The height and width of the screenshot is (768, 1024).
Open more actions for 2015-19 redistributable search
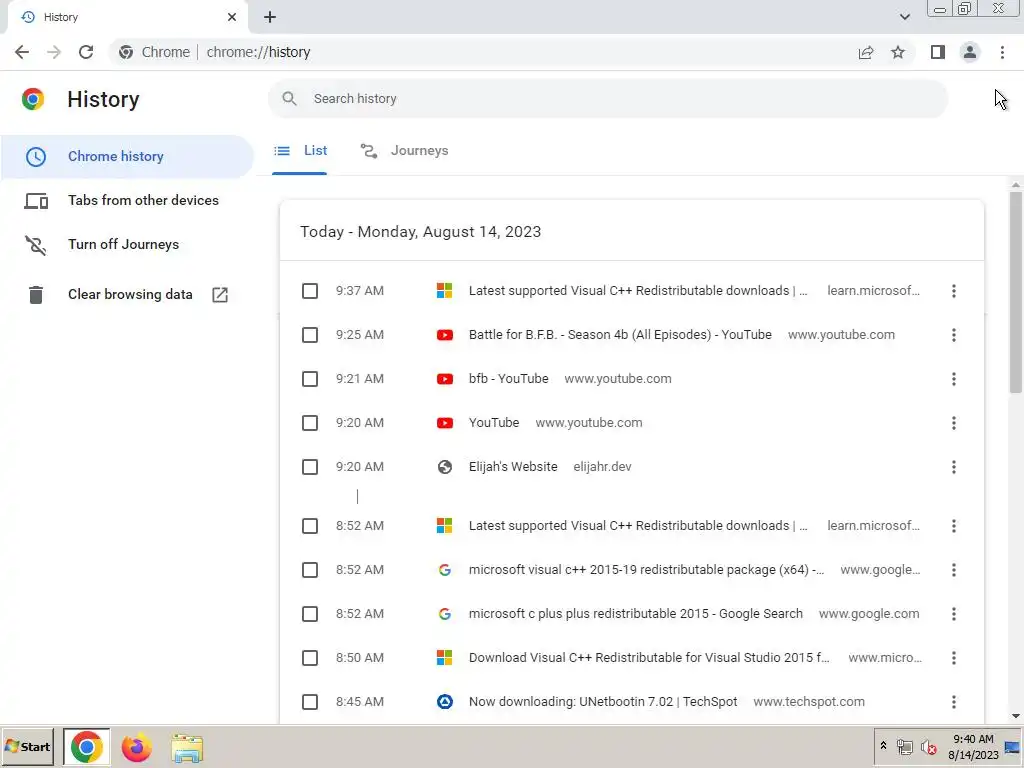tap(953, 570)
